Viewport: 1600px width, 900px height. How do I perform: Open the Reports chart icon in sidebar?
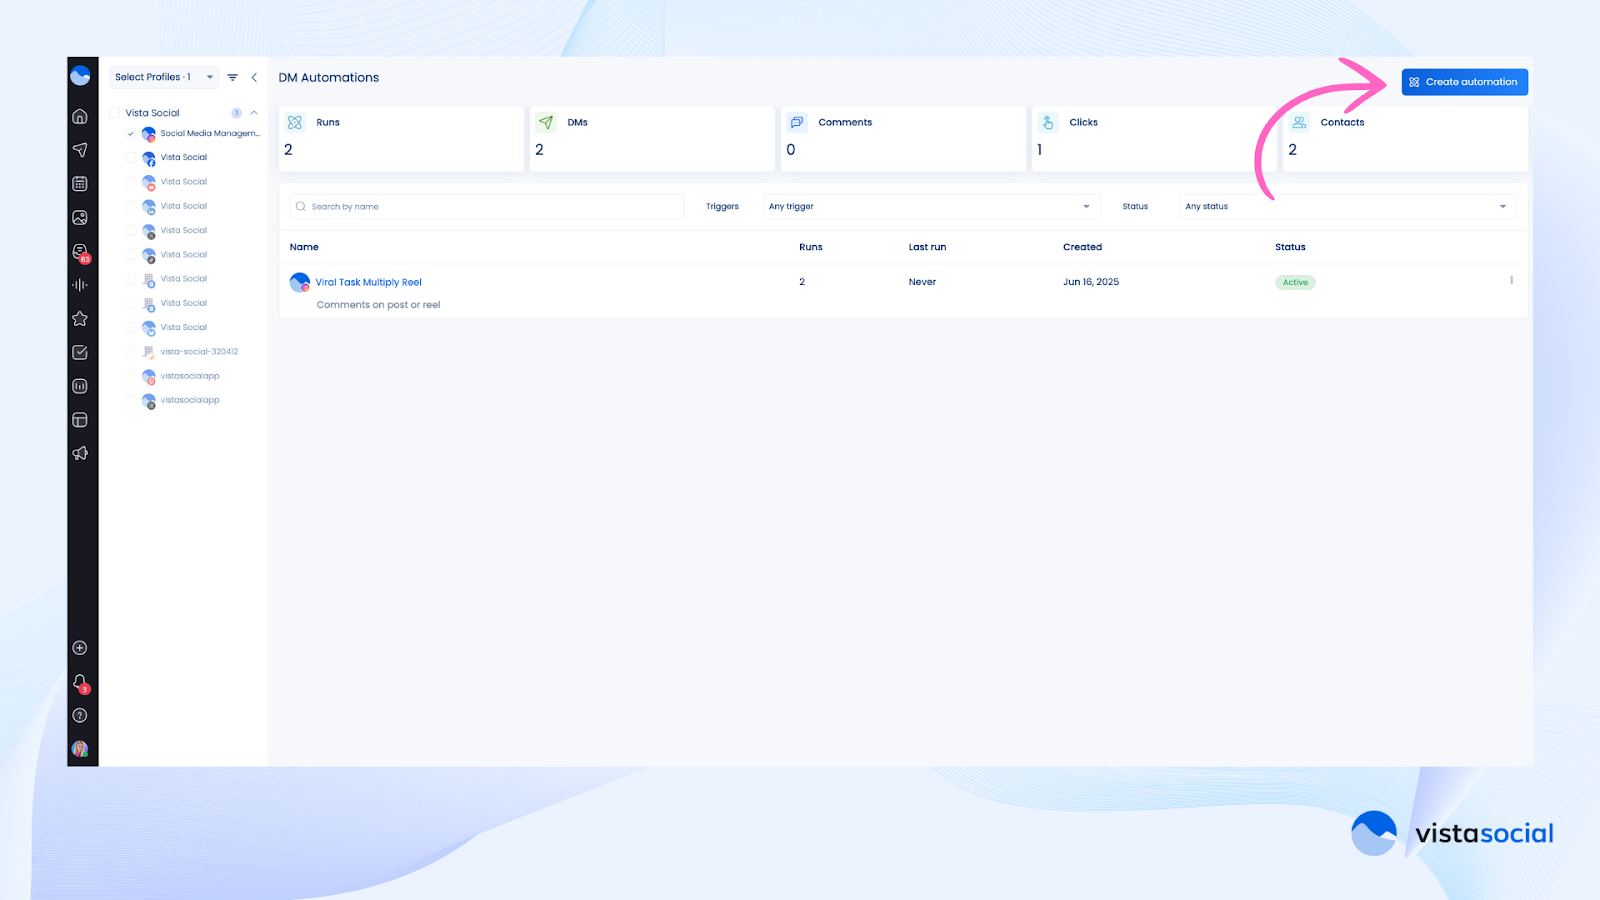pyautogui.click(x=80, y=386)
